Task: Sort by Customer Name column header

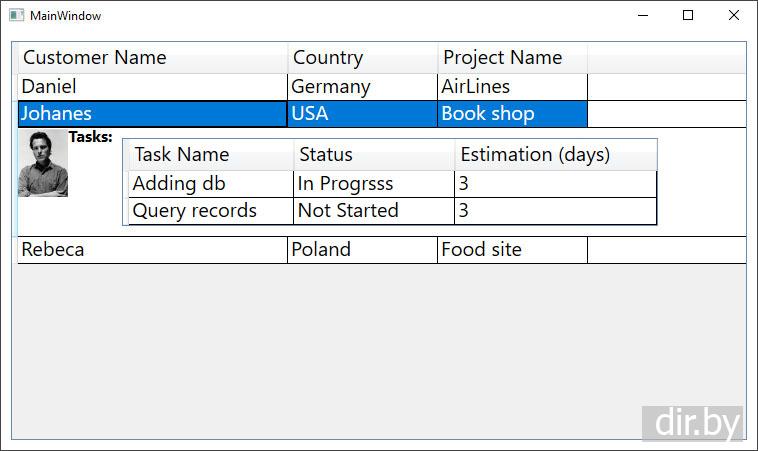Action: (95, 58)
